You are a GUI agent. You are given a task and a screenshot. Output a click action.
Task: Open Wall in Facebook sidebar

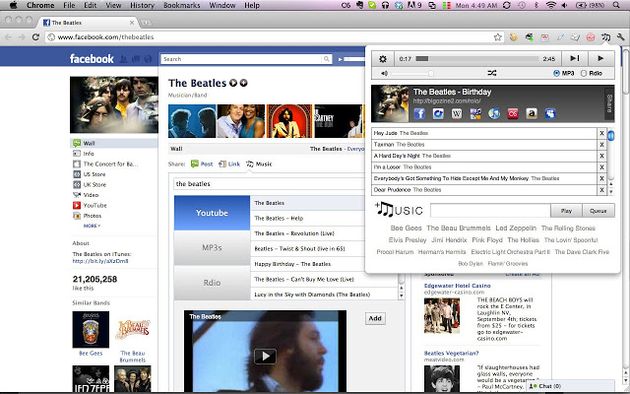point(114,143)
